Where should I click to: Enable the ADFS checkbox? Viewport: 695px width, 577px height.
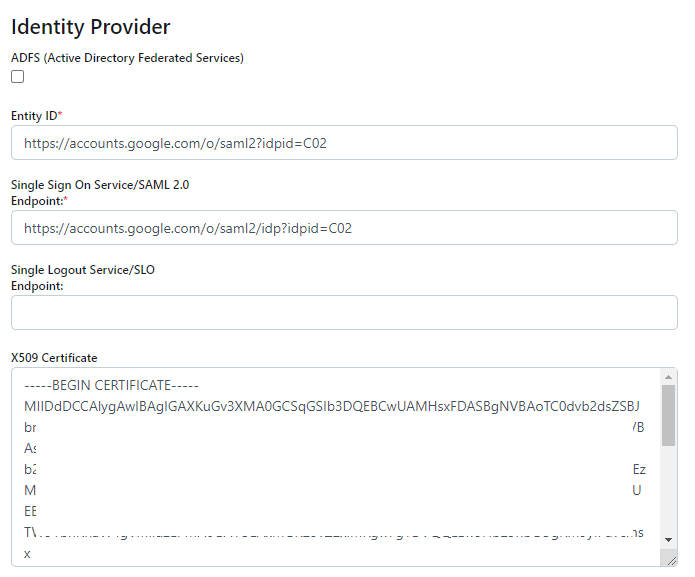[18, 77]
